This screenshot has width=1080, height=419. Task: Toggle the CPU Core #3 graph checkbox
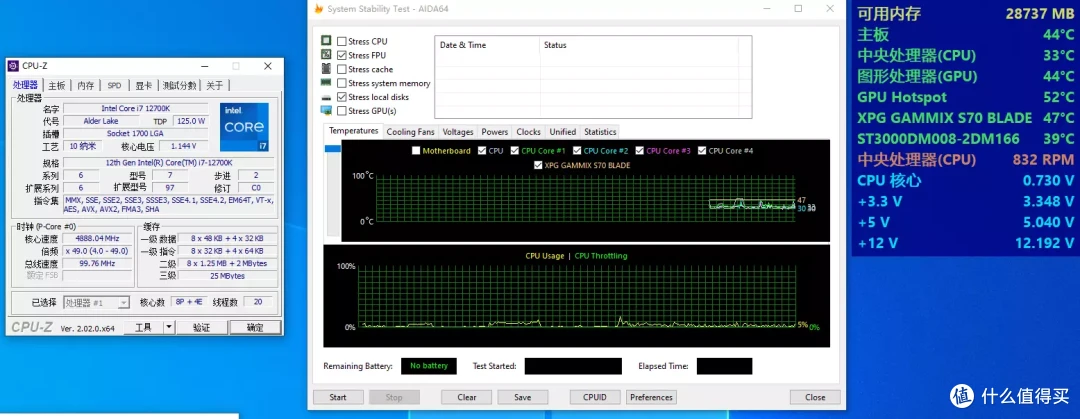pyautogui.click(x=639, y=150)
